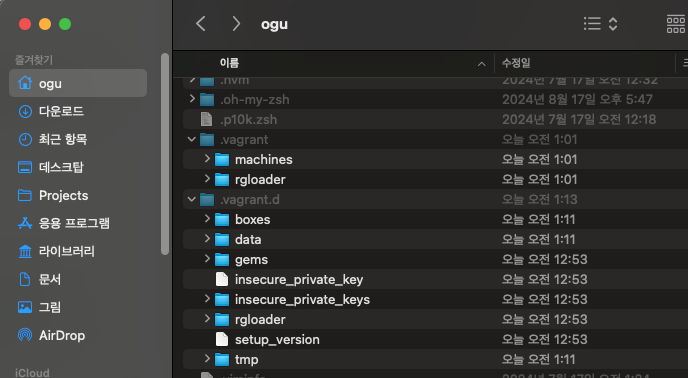The width and height of the screenshot is (688, 378).
Task: Open the grid grouping icon in toolbar
Action: [676, 24]
